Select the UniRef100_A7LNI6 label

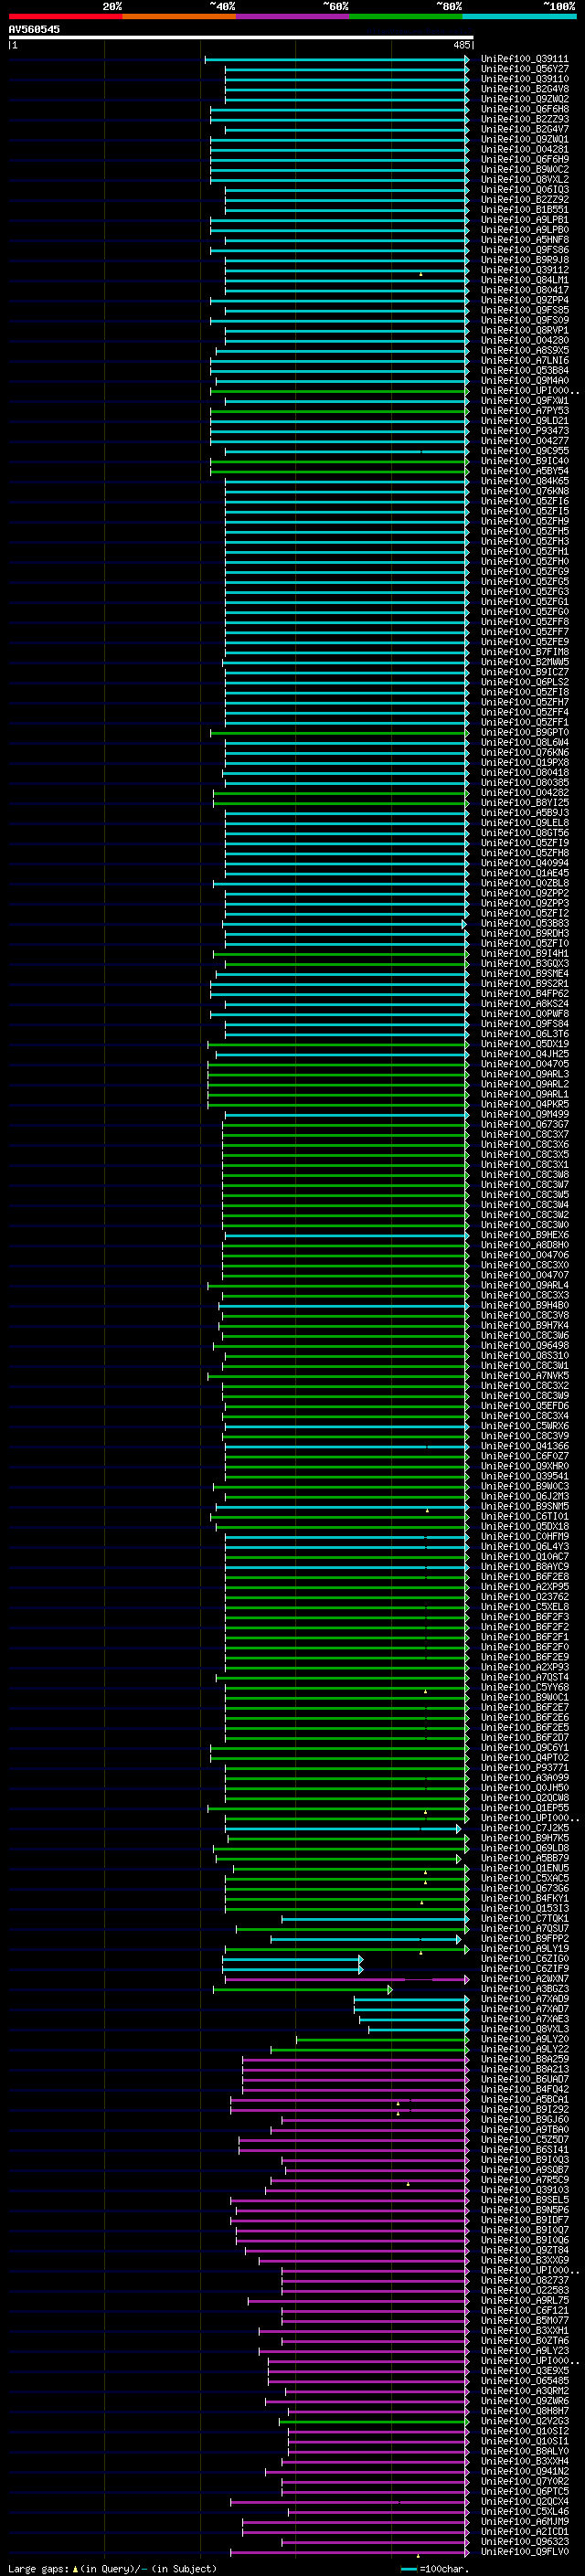click(525, 361)
